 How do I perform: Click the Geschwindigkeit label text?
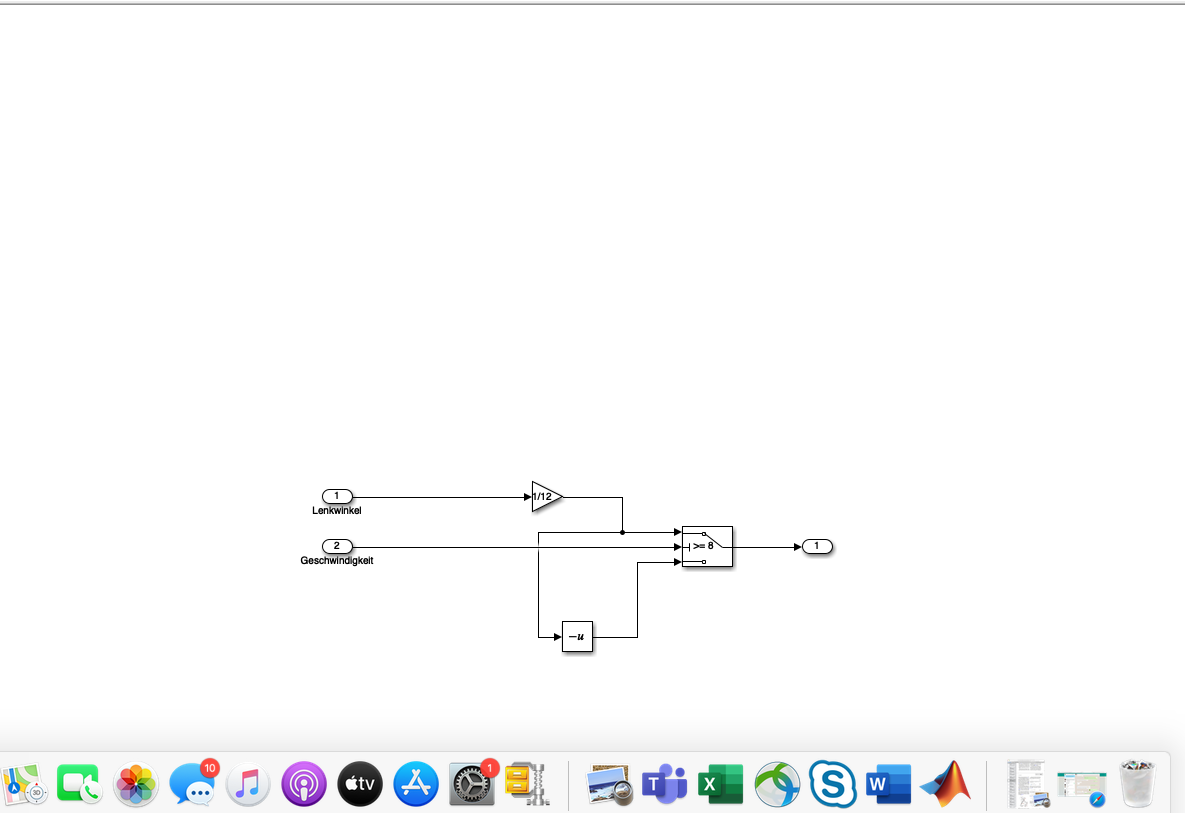(337, 561)
